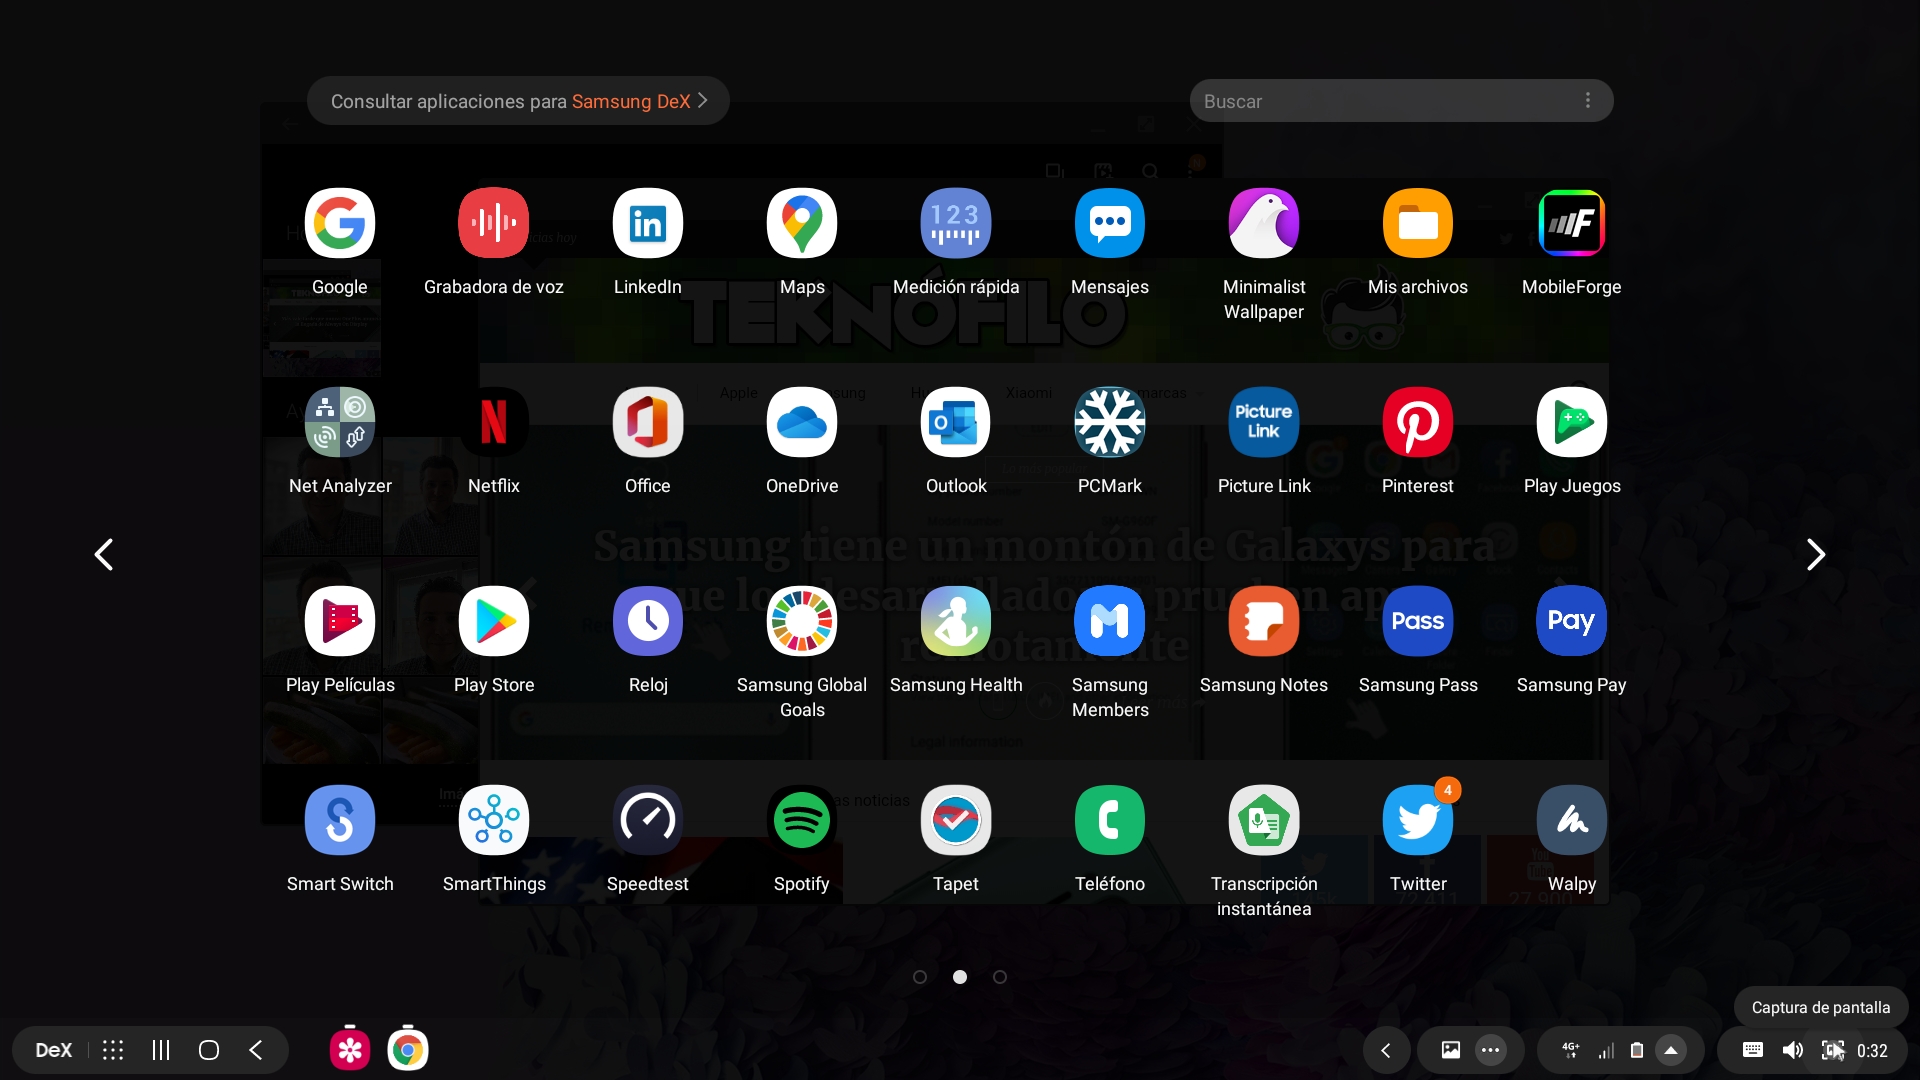The width and height of the screenshot is (1920, 1080).
Task: Click the DeX button in taskbar
Action: click(x=54, y=1050)
